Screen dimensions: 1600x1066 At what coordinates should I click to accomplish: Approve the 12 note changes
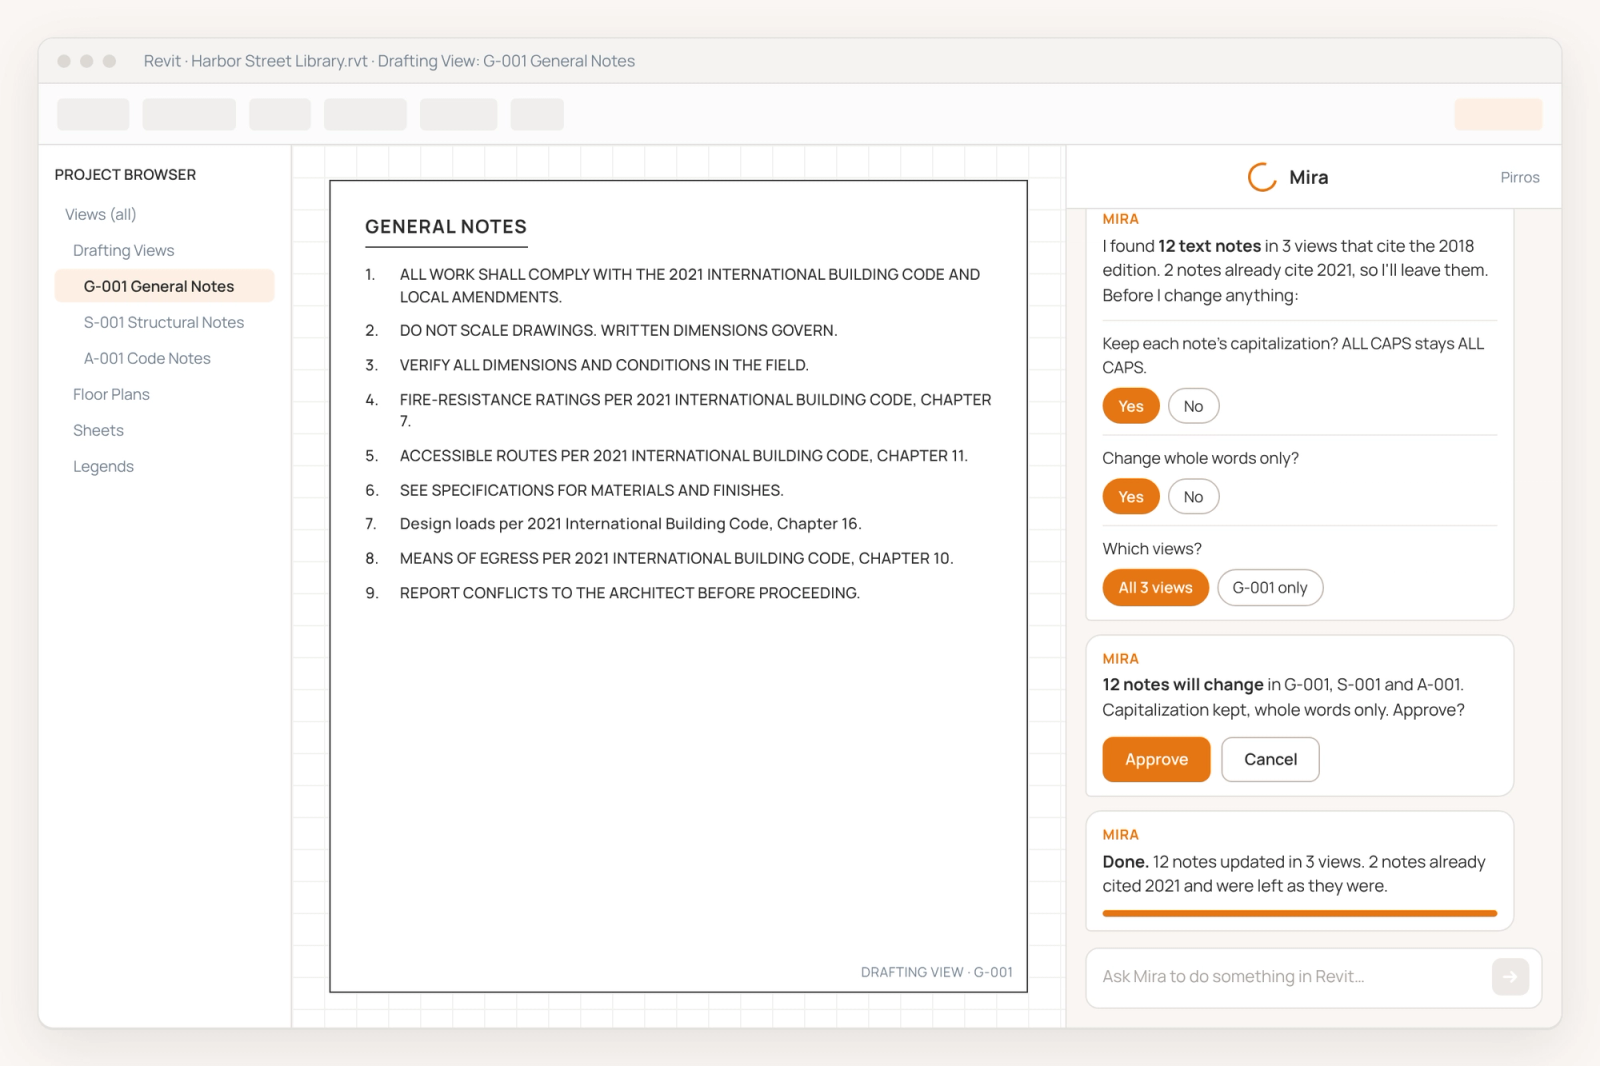[1156, 759]
